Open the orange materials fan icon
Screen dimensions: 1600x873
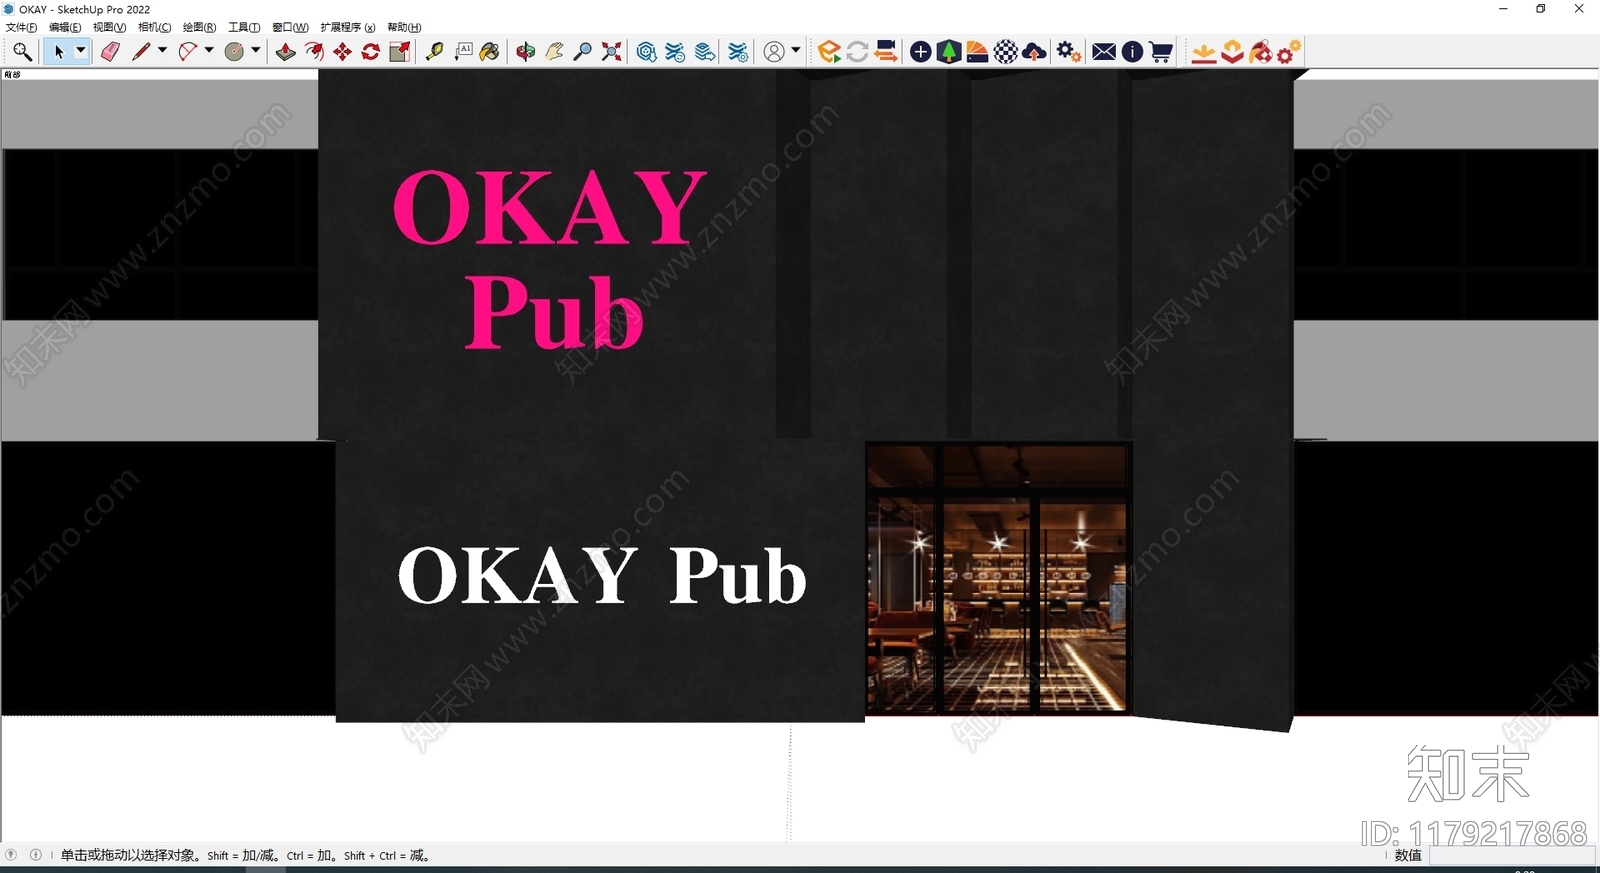[x=977, y=52]
